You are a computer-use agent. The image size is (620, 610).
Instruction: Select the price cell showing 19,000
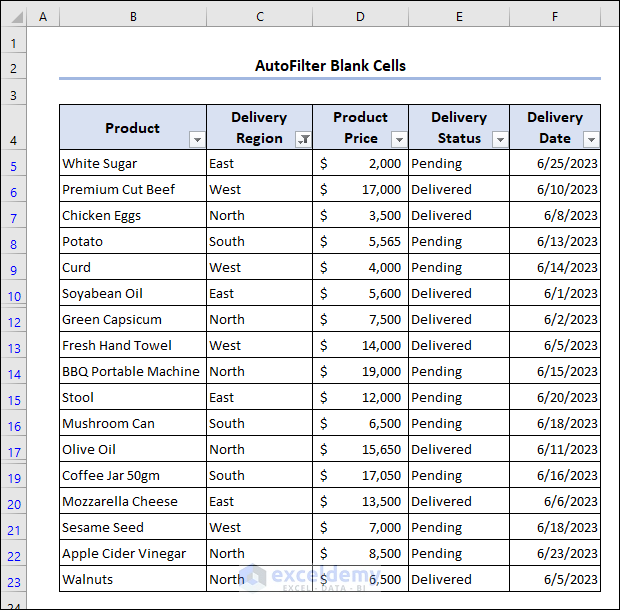360,372
